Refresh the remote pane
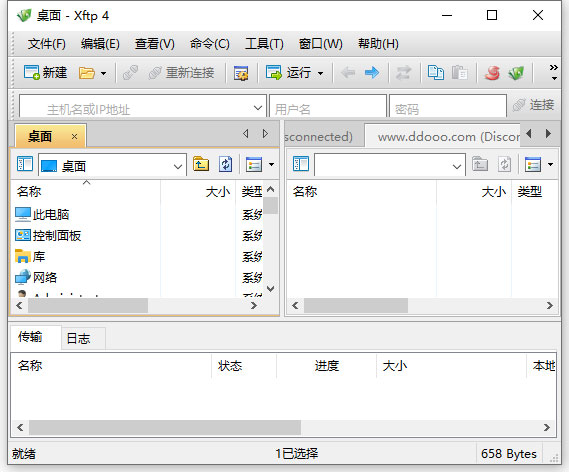Screen dimensions: 569x472 tap(504, 164)
